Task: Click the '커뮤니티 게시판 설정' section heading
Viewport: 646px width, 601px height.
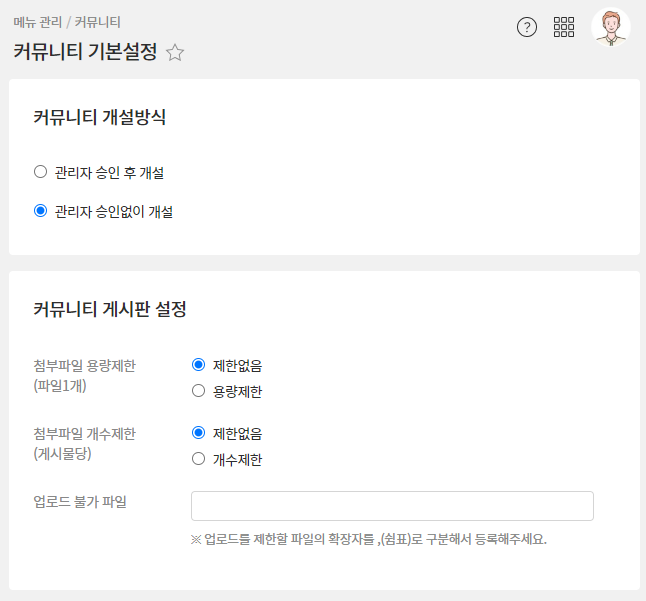Action: (x=110, y=309)
